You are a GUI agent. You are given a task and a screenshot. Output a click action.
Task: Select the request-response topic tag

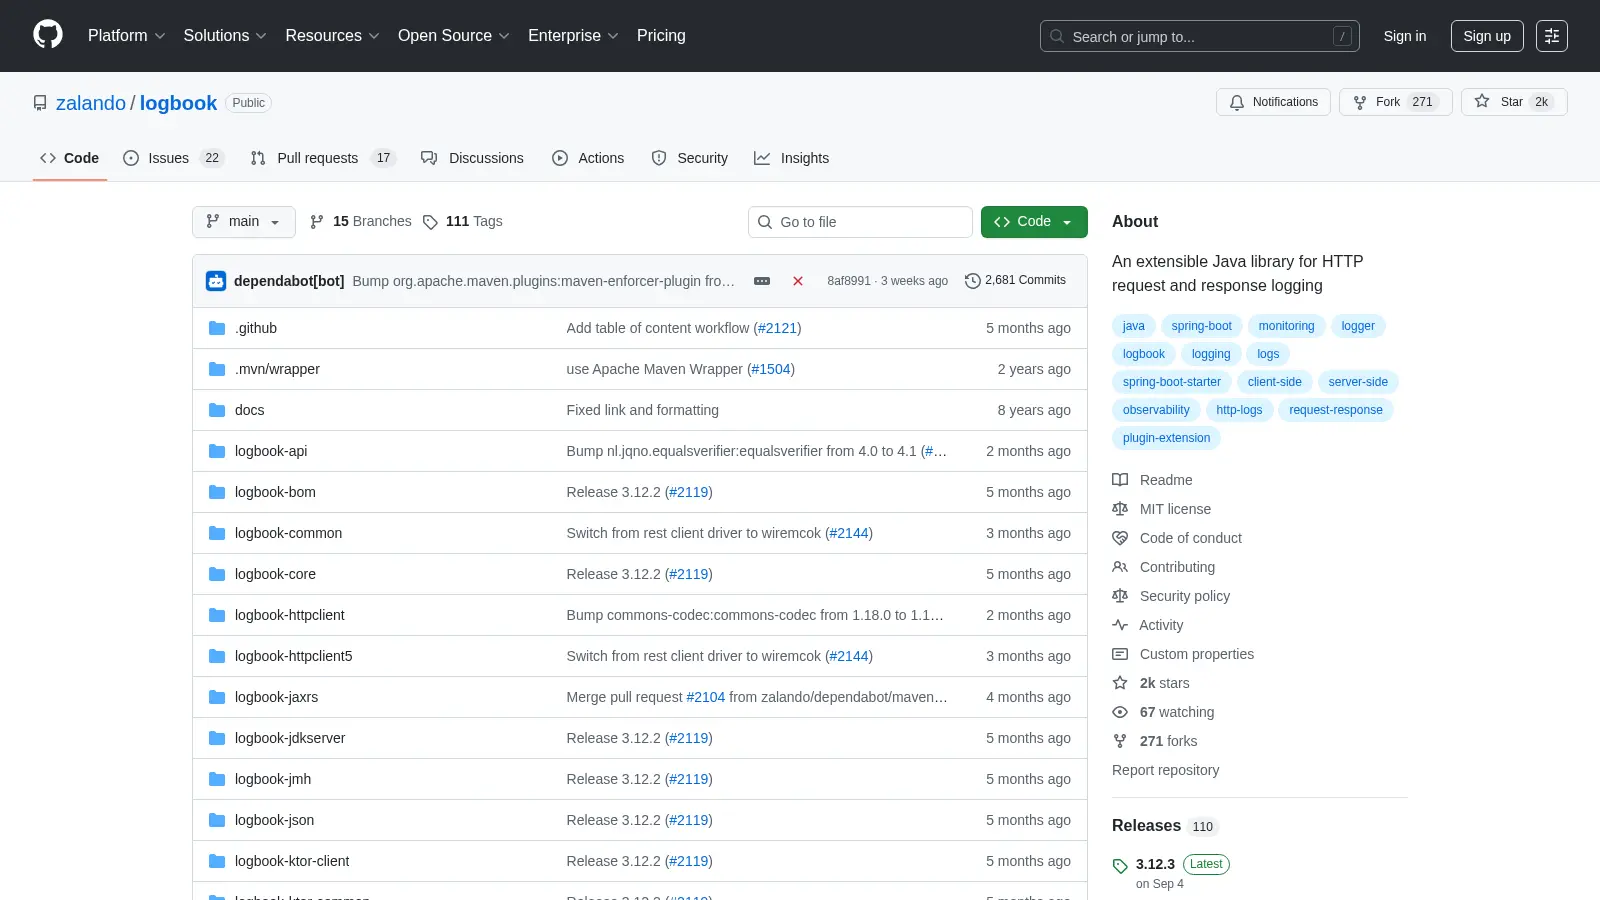tap(1336, 410)
